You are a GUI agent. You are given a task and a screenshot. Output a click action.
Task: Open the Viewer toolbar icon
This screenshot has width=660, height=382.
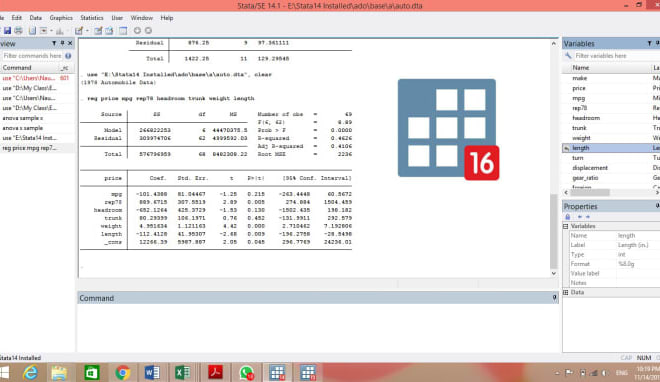[43, 31]
